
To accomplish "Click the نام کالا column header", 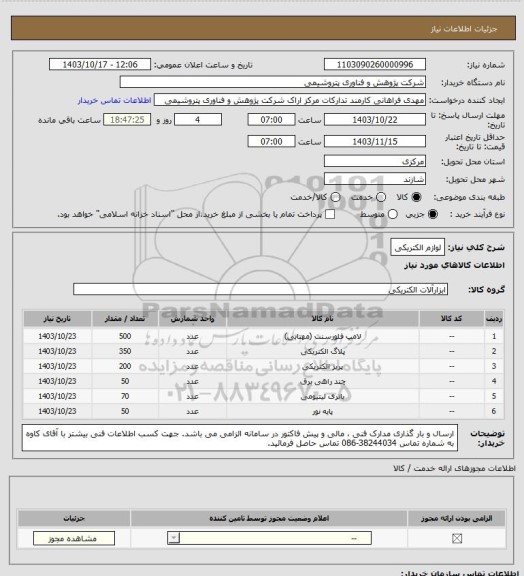I will tap(323, 319).
